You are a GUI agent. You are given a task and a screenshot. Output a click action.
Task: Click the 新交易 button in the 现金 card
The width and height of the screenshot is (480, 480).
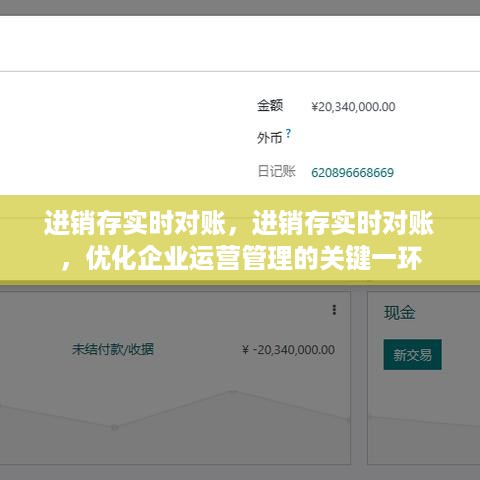(412, 354)
